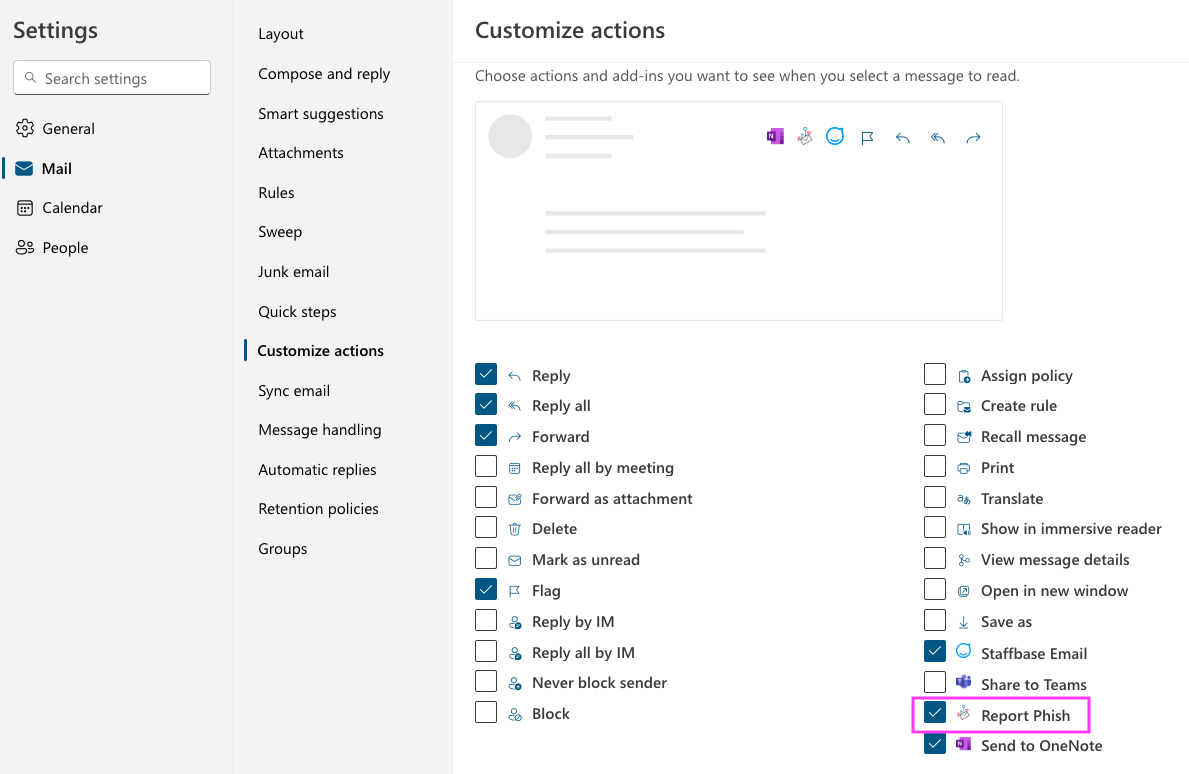The height and width of the screenshot is (774, 1189).
Task: Open the Rules settings page
Action: click(x=276, y=193)
